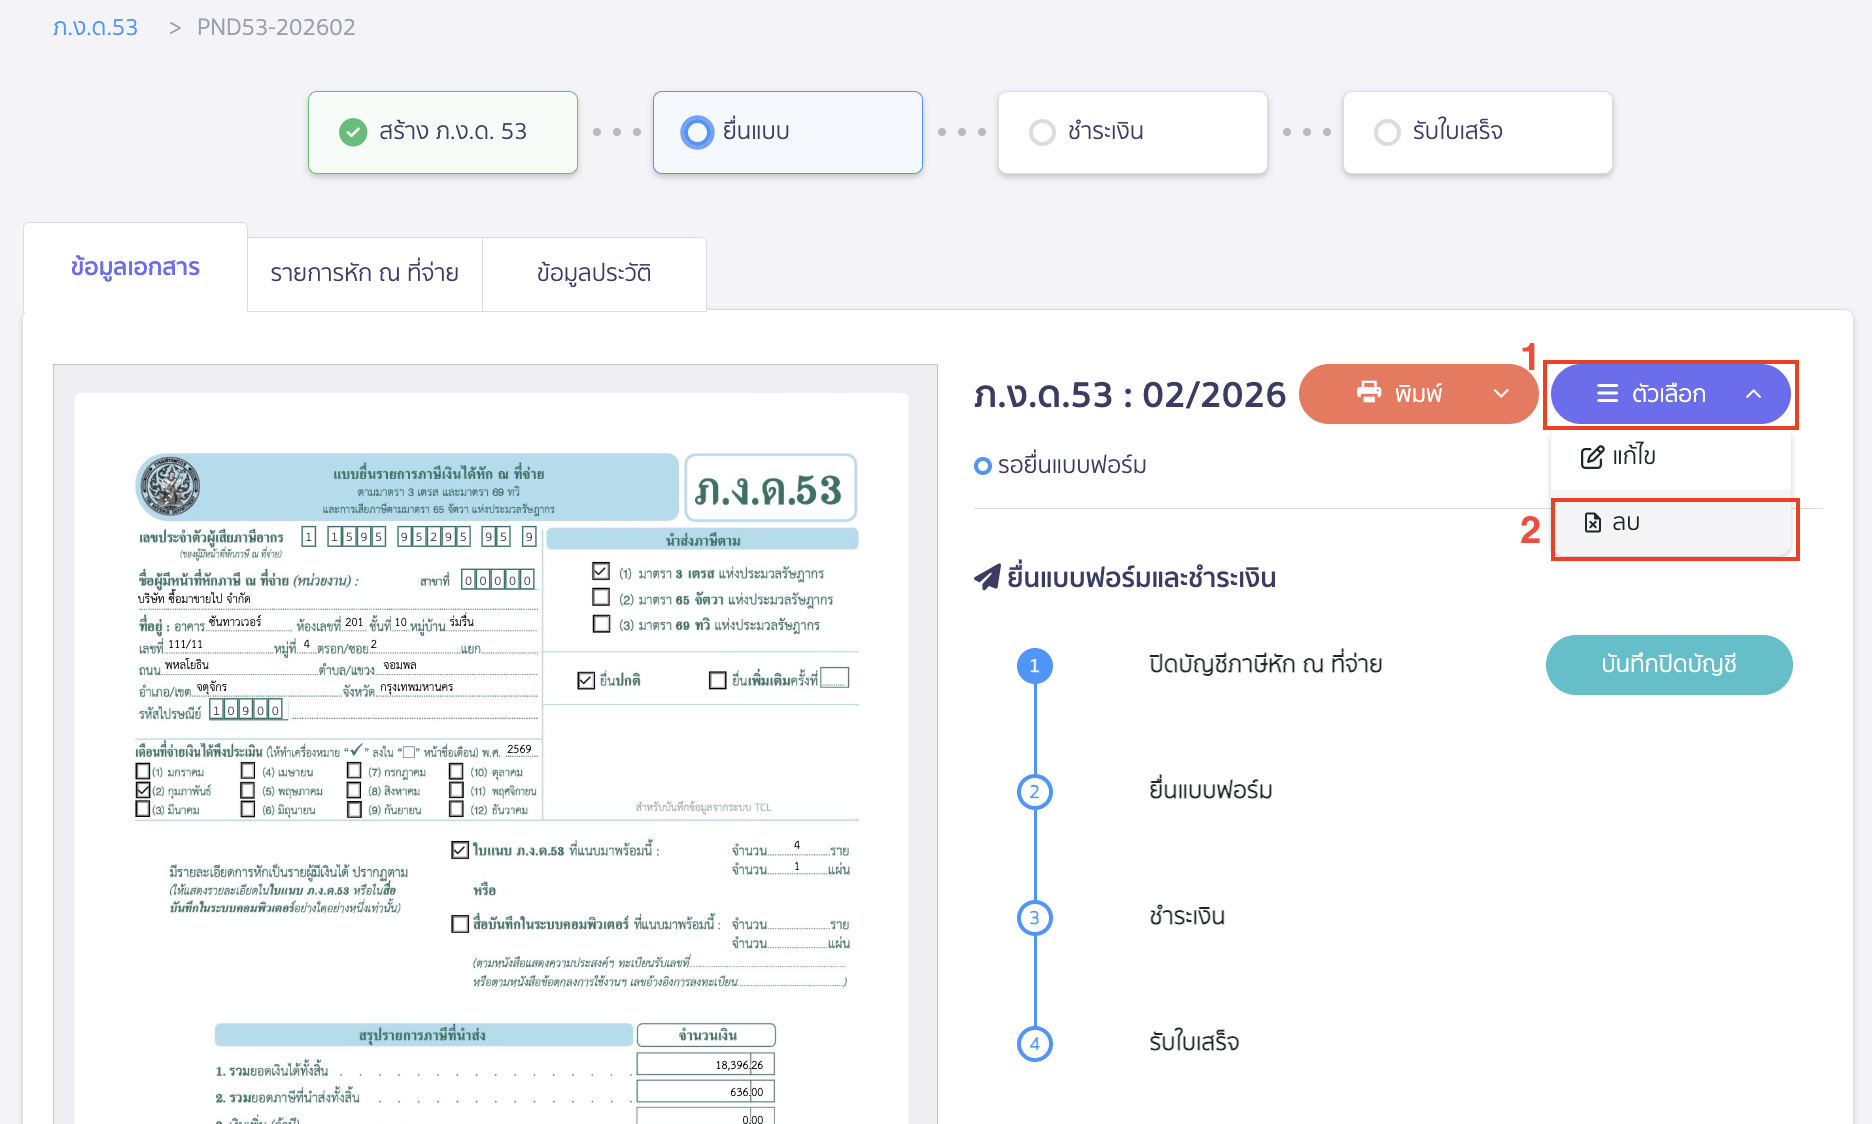Select the ชำระเงิน step radio indicator
The image size is (1872, 1124).
[1042, 132]
